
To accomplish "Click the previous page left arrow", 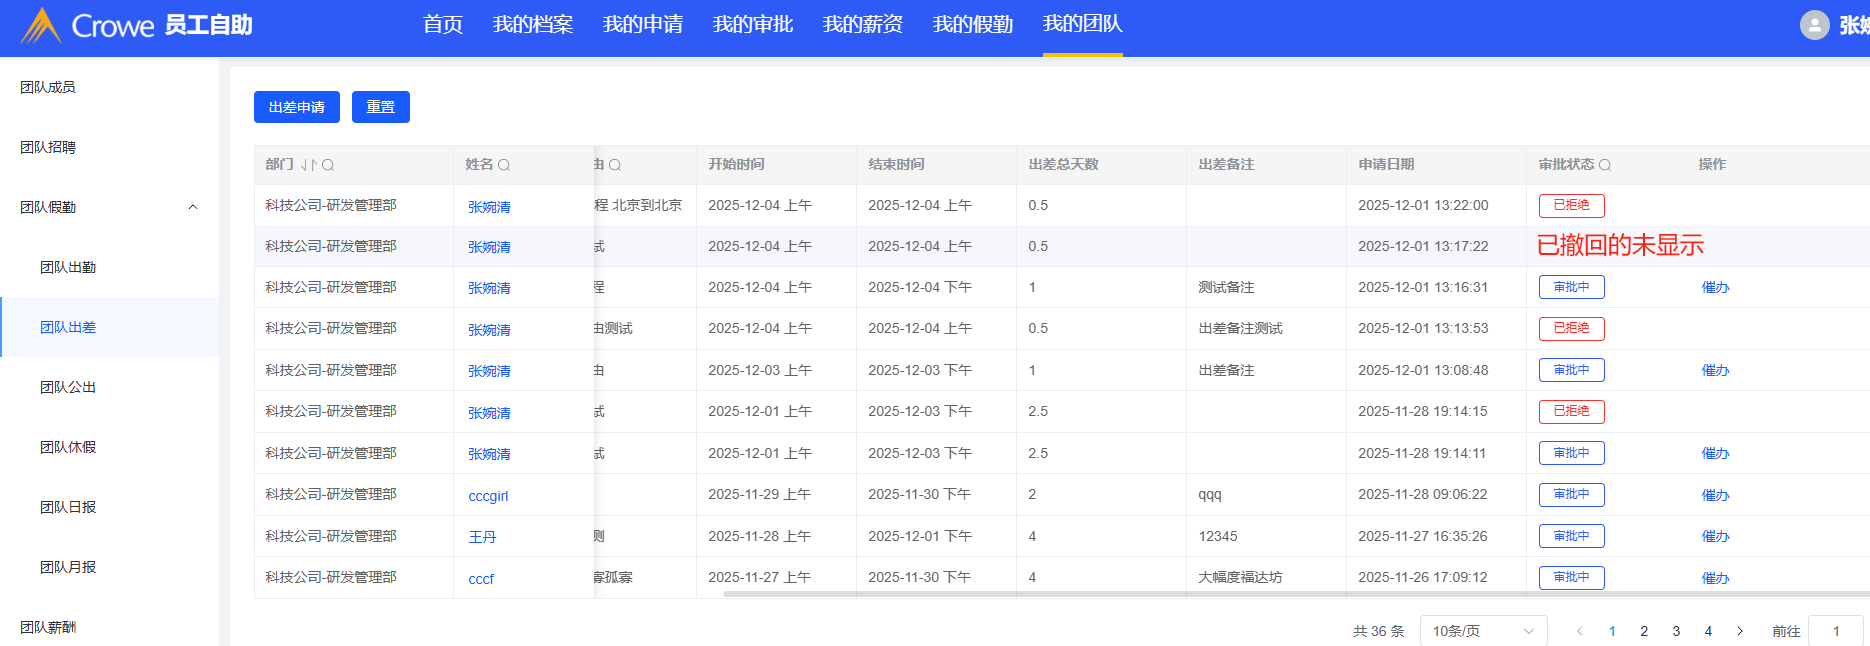I will tap(1579, 631).
